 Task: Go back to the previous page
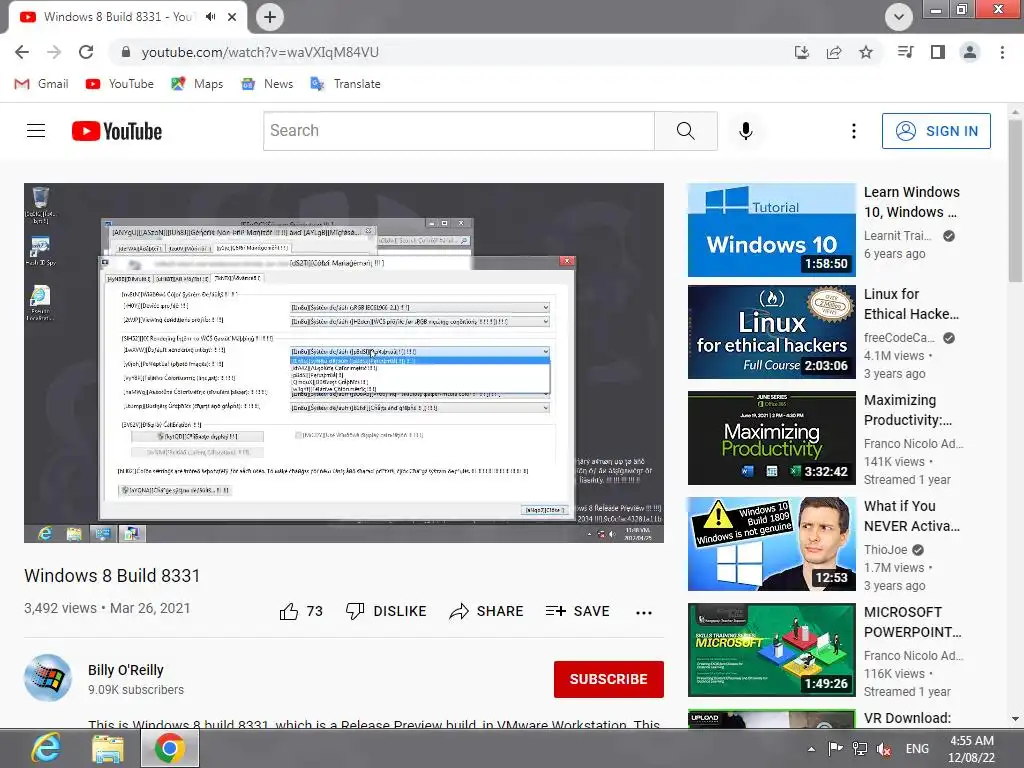(x=22, y=52)
